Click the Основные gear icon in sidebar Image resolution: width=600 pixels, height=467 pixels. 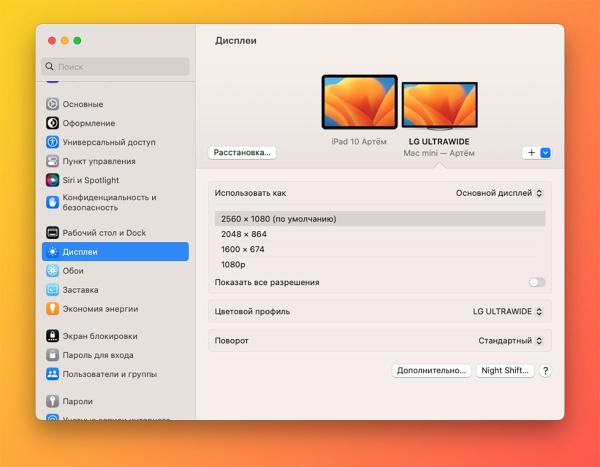52,104
